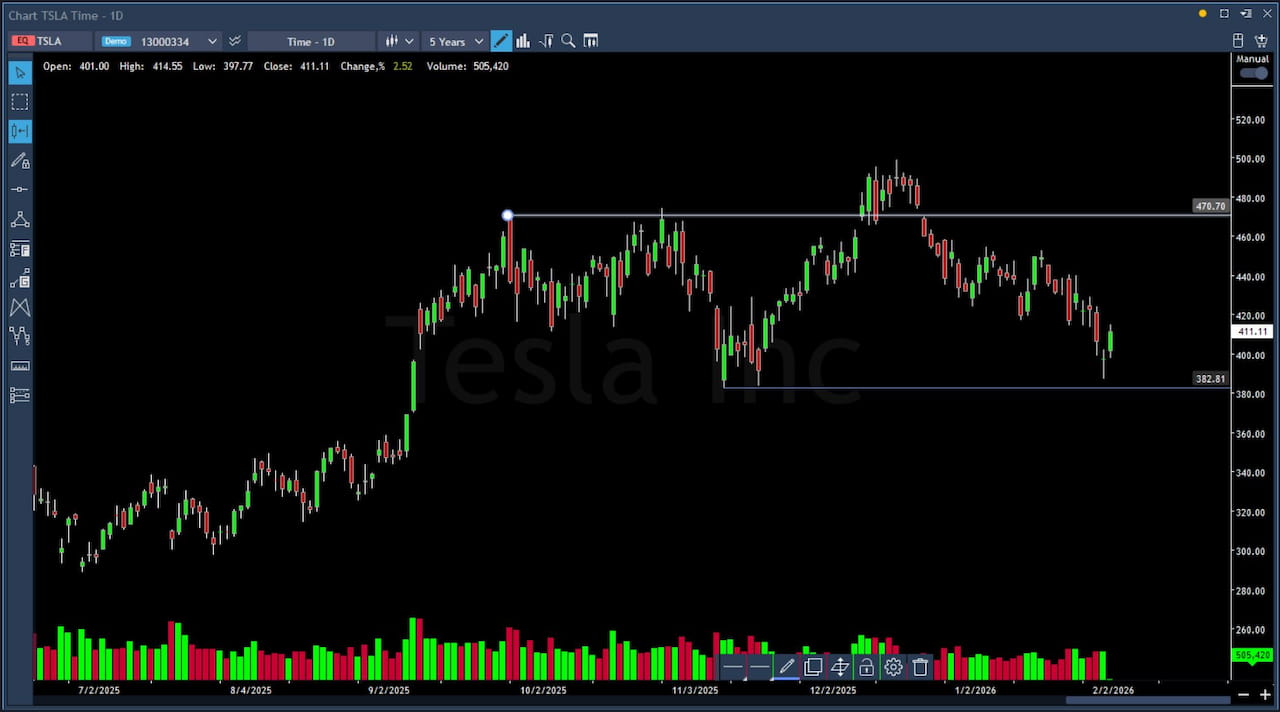Open the Elliott wave drawing tool
The height and width of the screenshot is (712, 1280).
(x=20, y=336)
